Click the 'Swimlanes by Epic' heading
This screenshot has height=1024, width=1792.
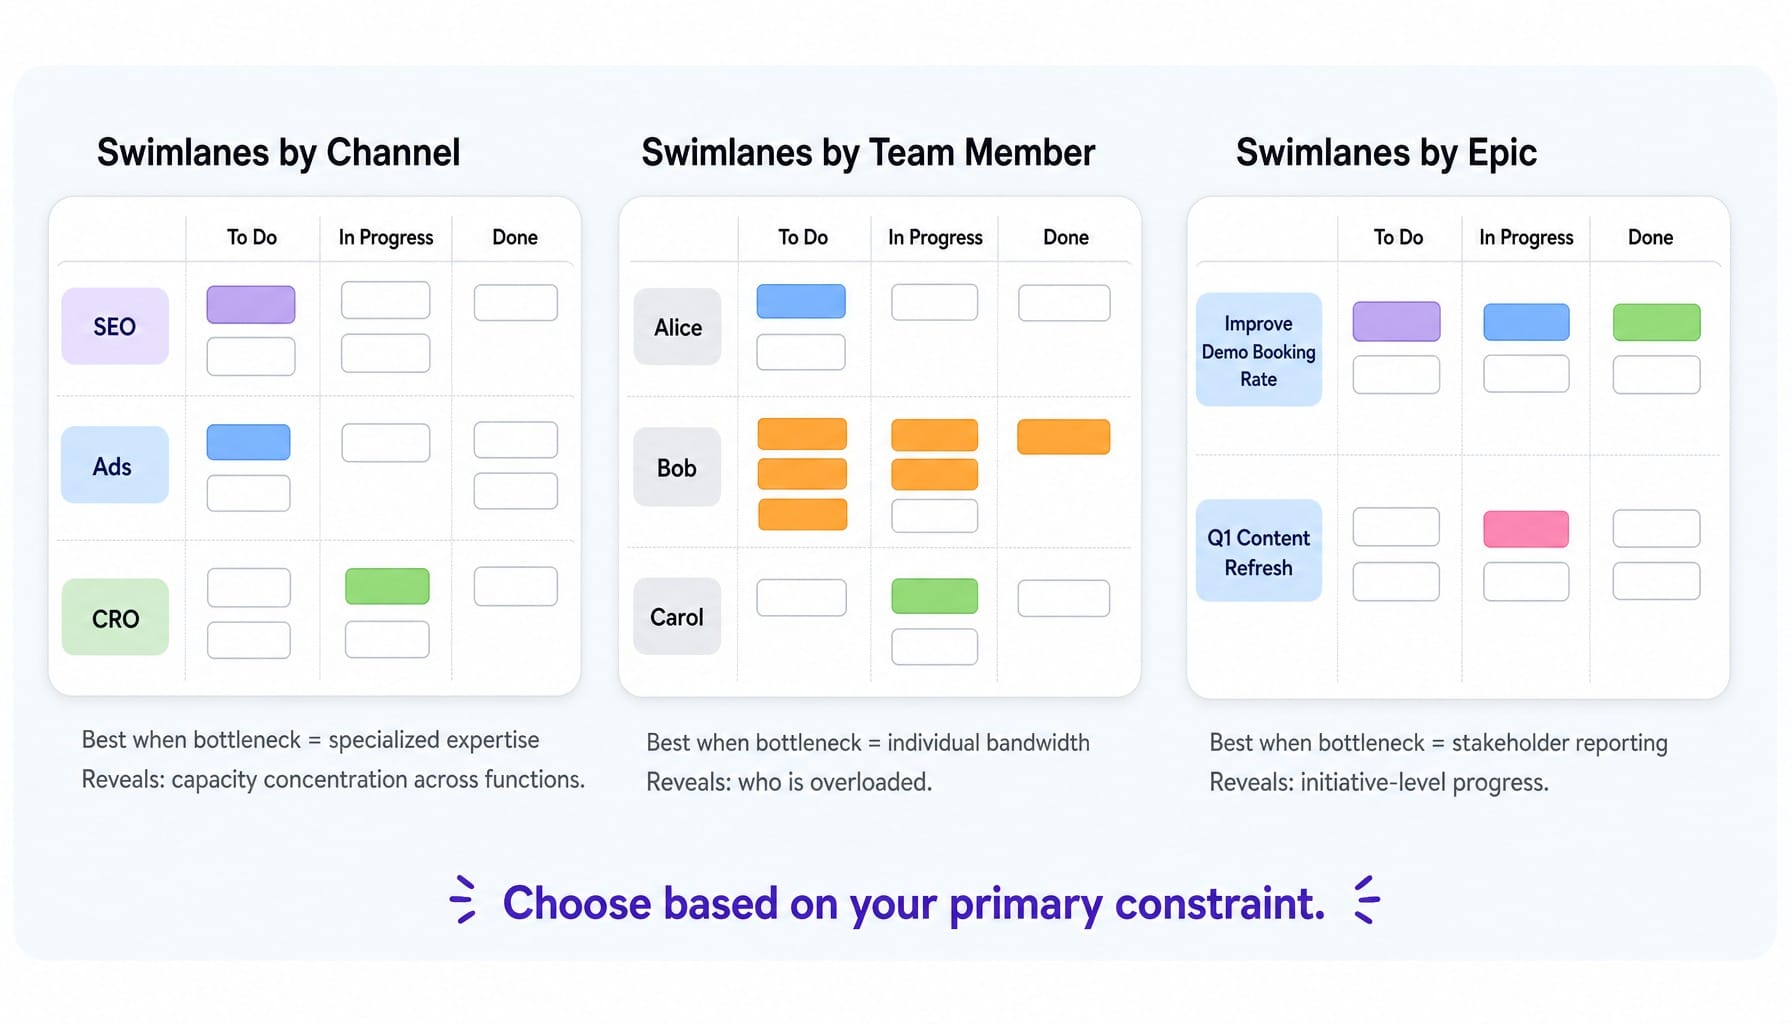pyautogui.click(x=1386, y=153)
